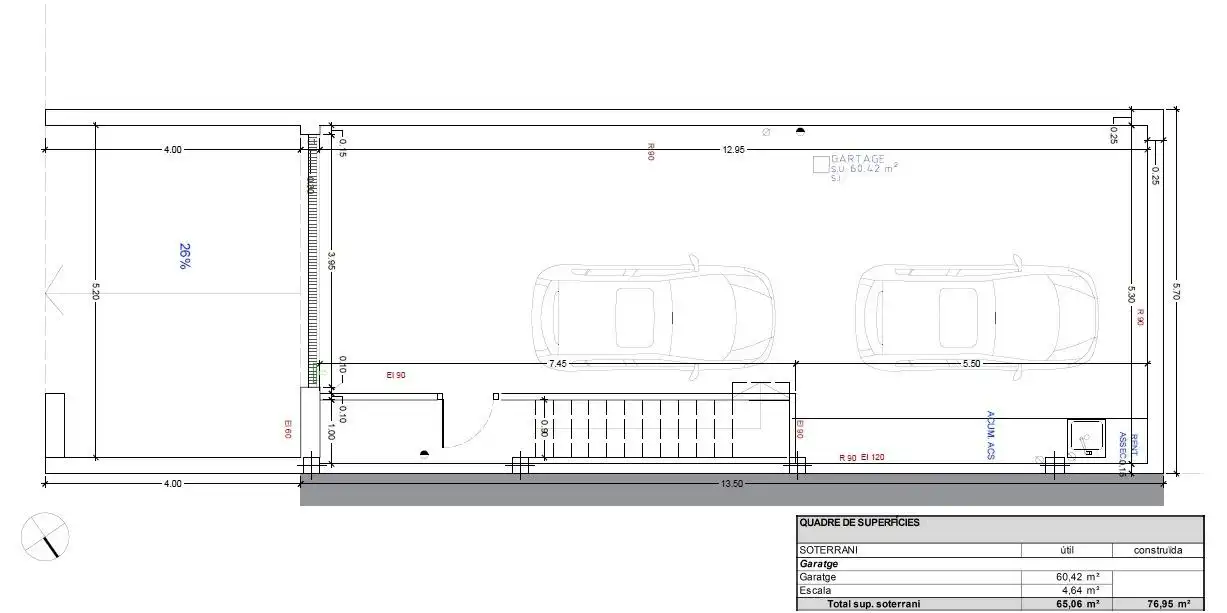1227x613 pixels.
Task: Click the north arrow compass symbol
Action: pos(46,535)
